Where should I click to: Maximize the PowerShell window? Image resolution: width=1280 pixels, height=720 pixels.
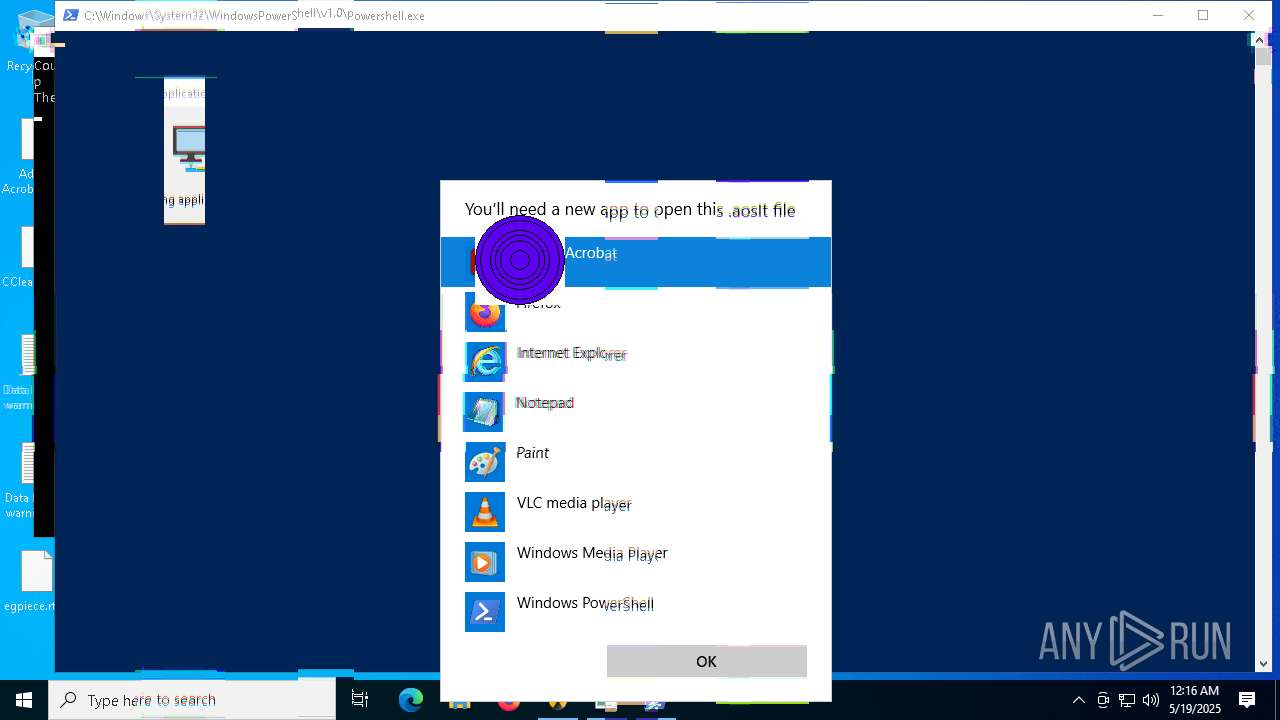coord(1203,15)
